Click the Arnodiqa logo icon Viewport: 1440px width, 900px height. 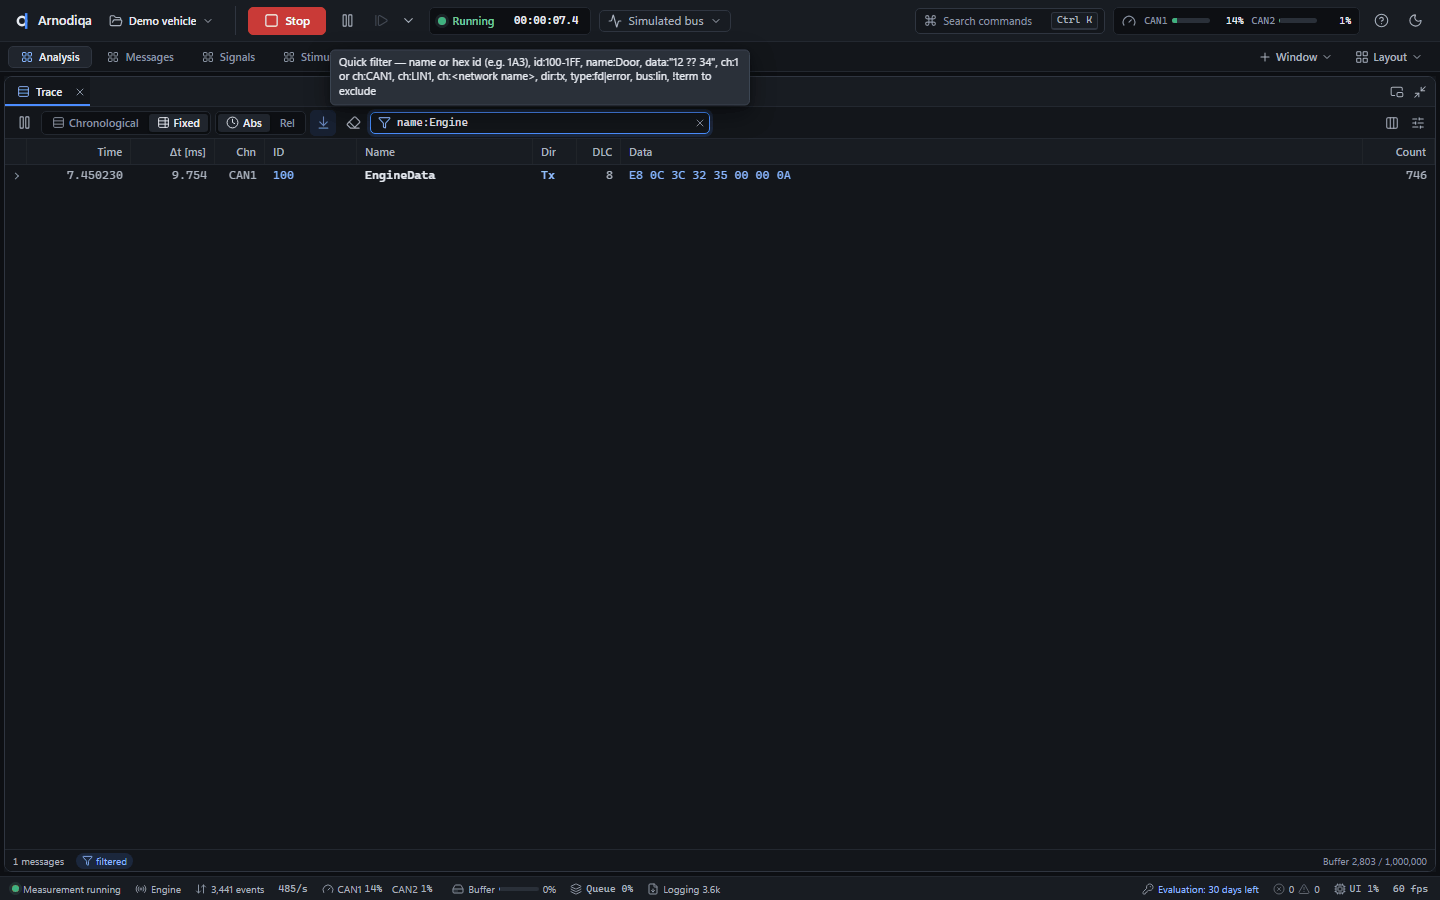pyautogui.click(x=22, y=21)
